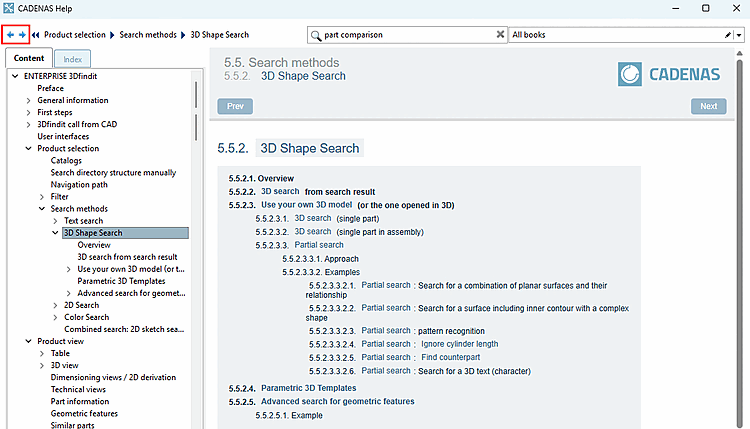Select 3D search from search result item
This screenshot has width=750, height=429.
click(127, 257)
